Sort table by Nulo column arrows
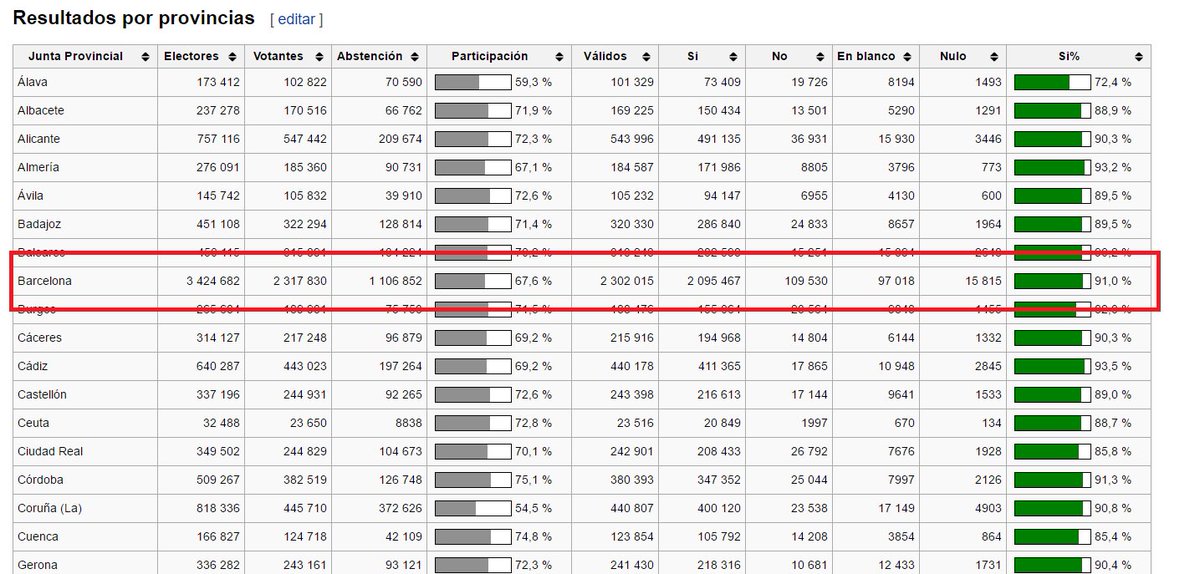The image size is (1200, 574). pyautogui.click(x=993, y=57)
